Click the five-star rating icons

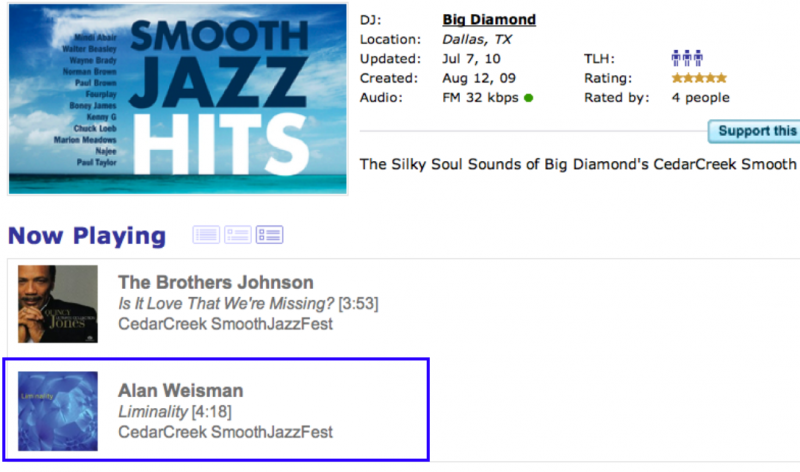[699, 78]
